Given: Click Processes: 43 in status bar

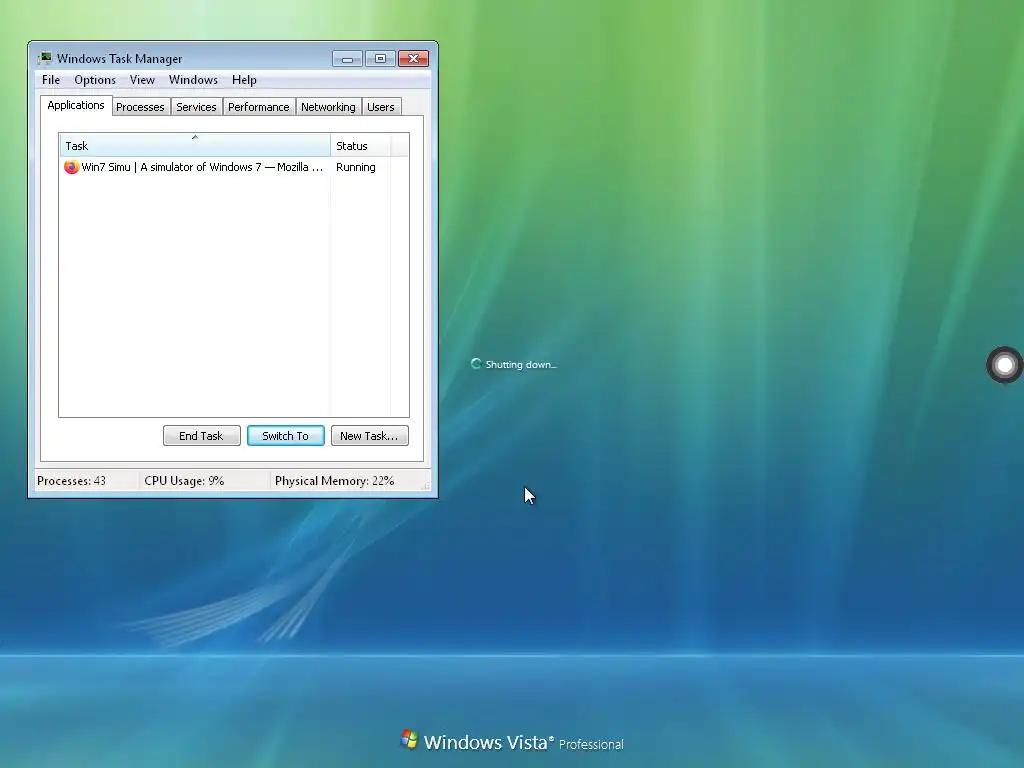Looking at the screenshot, I should coord(71,481).
